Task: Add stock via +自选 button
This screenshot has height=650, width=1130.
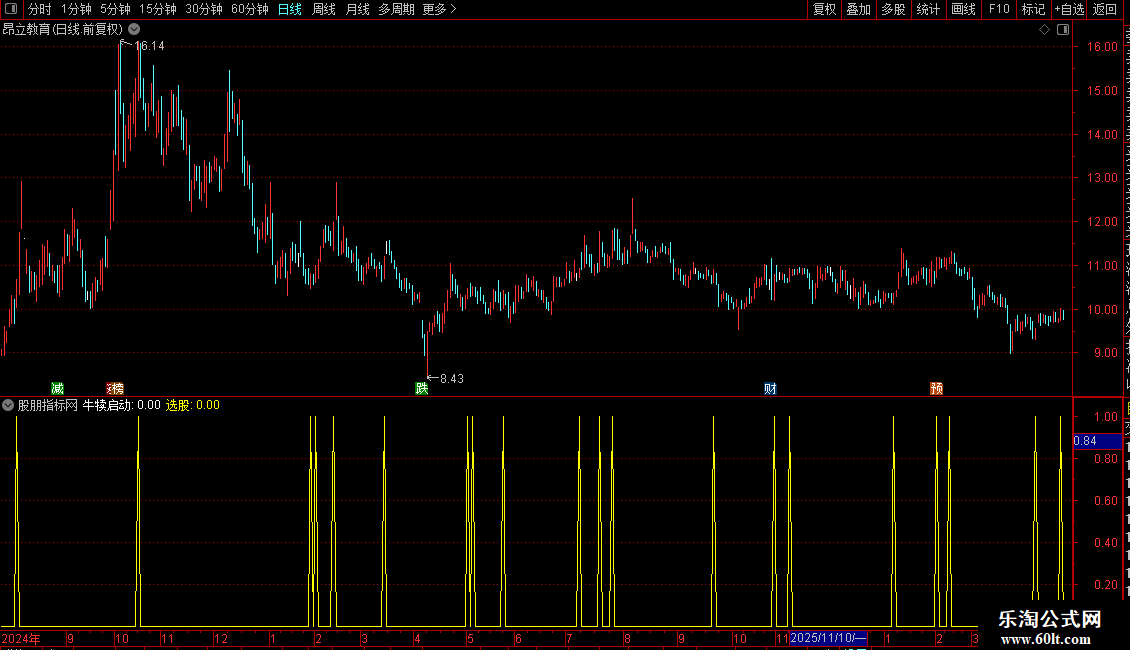Action: point(1069,9)
